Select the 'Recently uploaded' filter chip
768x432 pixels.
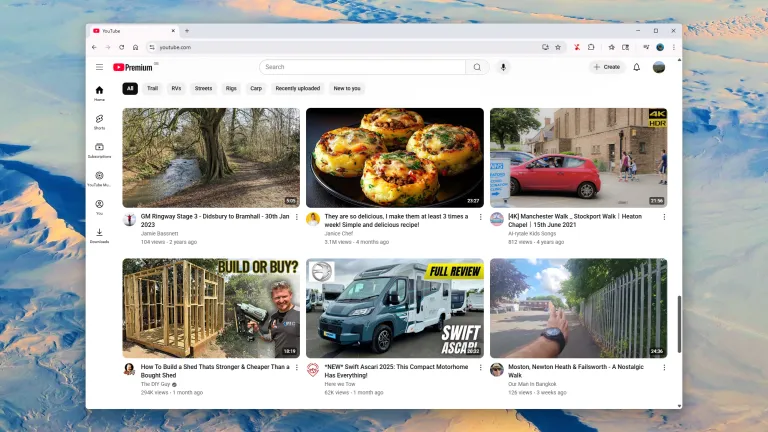point(298,88)
